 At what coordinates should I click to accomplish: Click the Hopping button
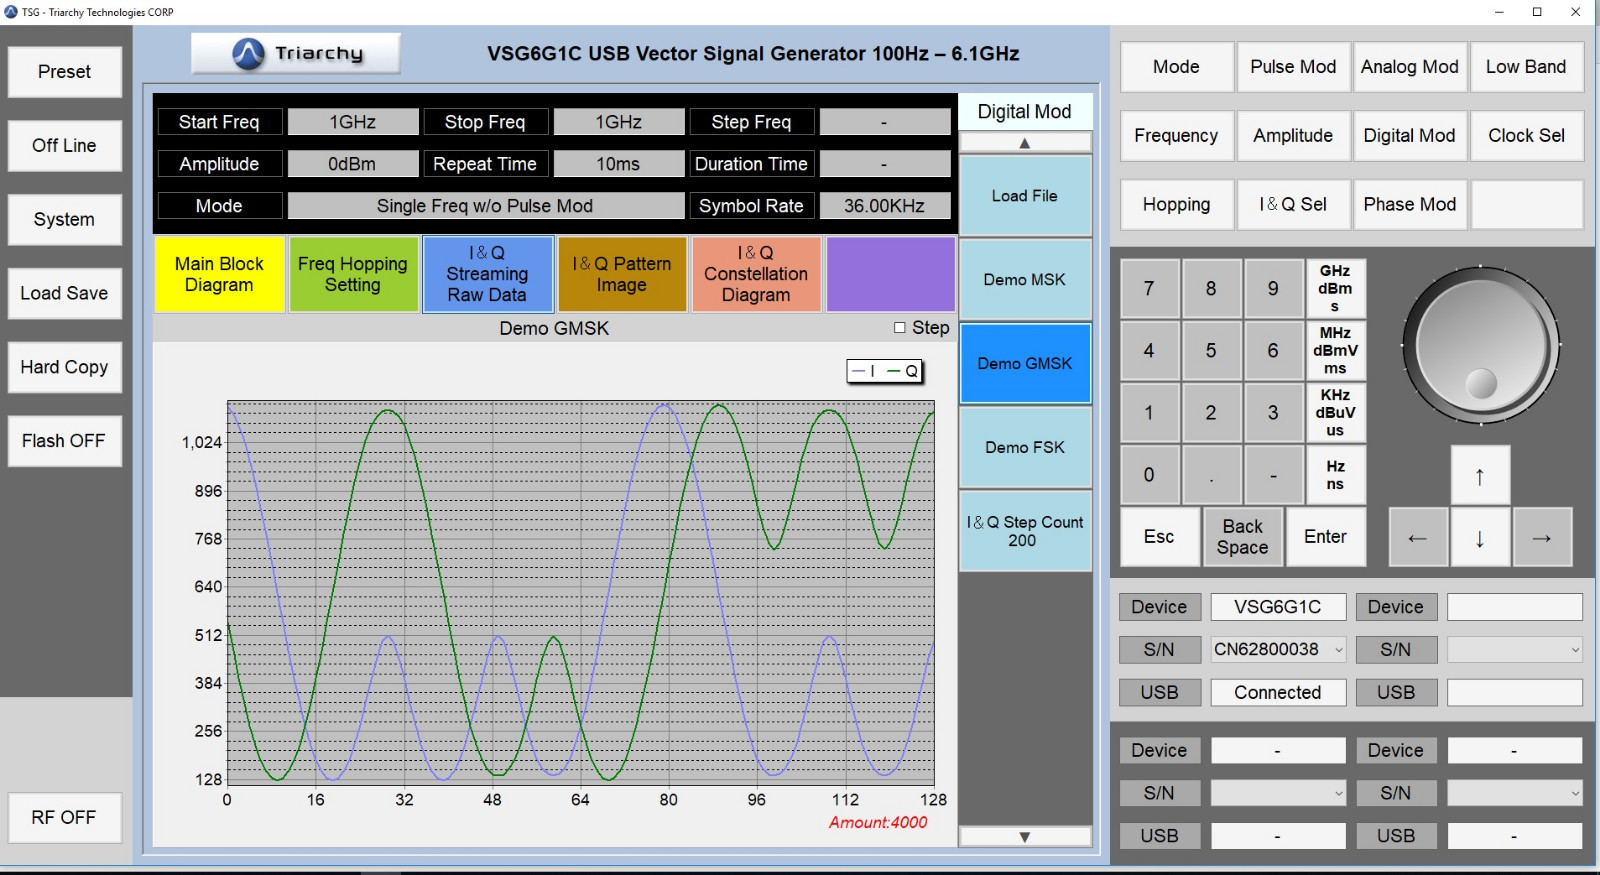click(1177, 205)
